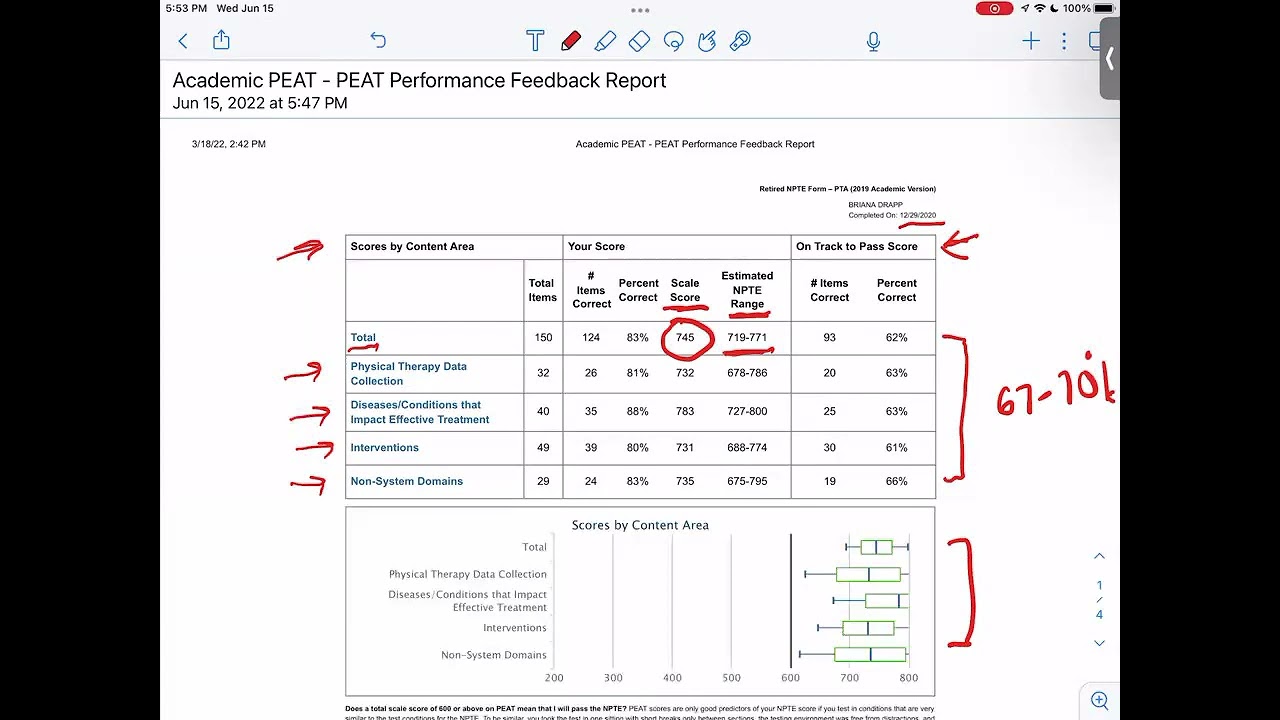Open the Total content area link

click(363, 338)
